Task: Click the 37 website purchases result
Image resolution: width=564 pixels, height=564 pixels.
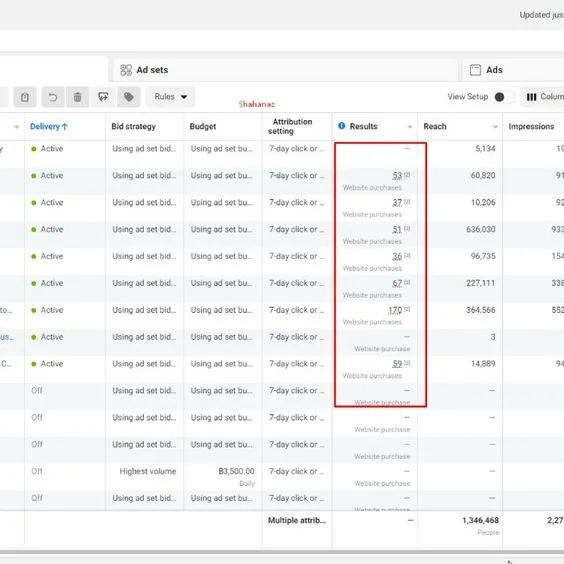Action: [397, 203]
